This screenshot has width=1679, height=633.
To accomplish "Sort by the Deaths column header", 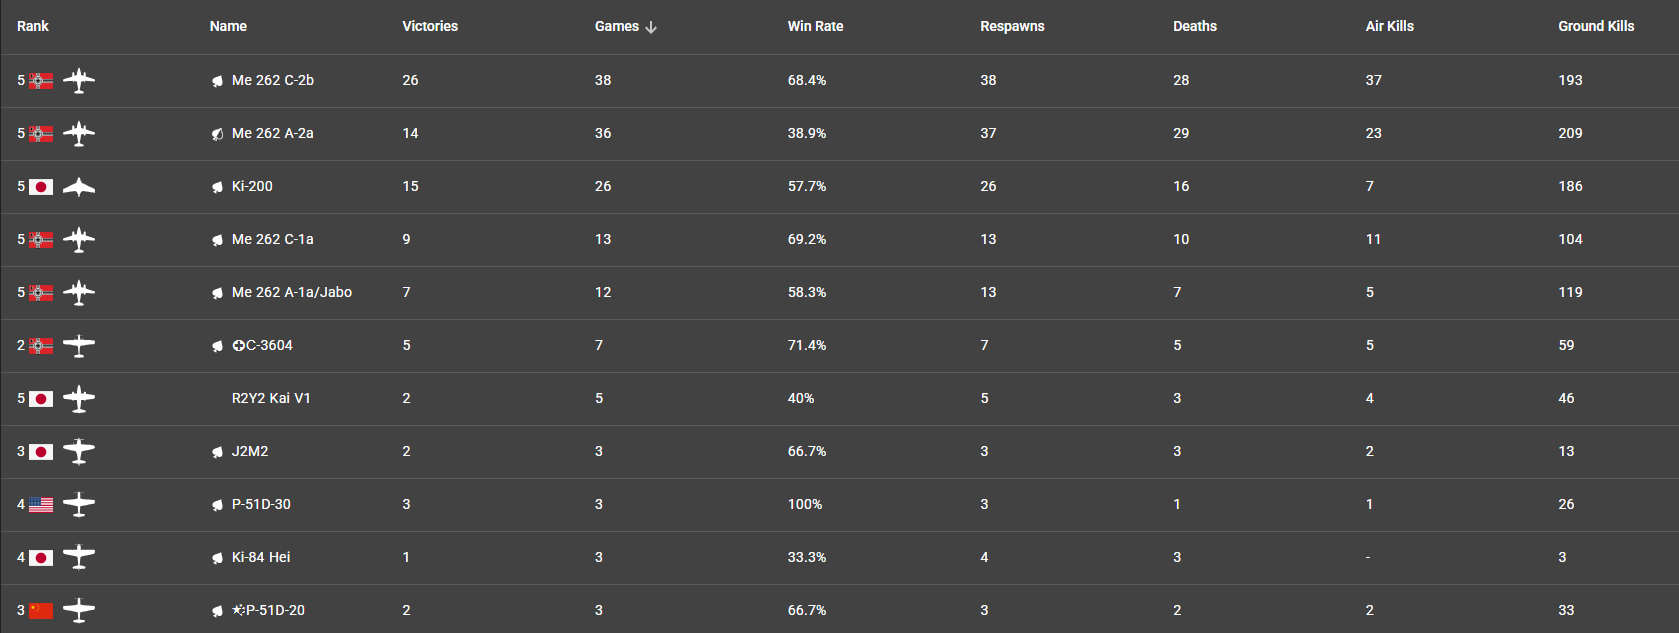I will 1194,27.
